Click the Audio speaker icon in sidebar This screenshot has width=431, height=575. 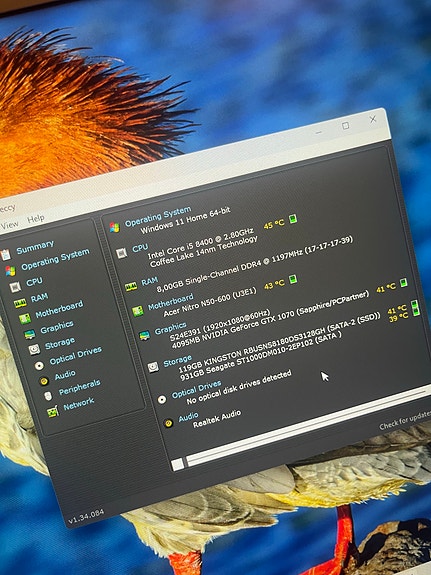(44, 381)
